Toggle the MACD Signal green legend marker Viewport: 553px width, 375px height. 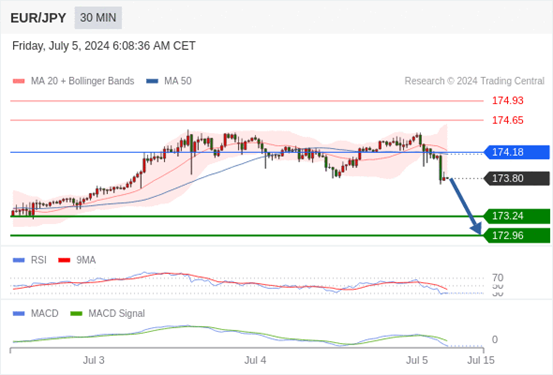click(76, 313)
